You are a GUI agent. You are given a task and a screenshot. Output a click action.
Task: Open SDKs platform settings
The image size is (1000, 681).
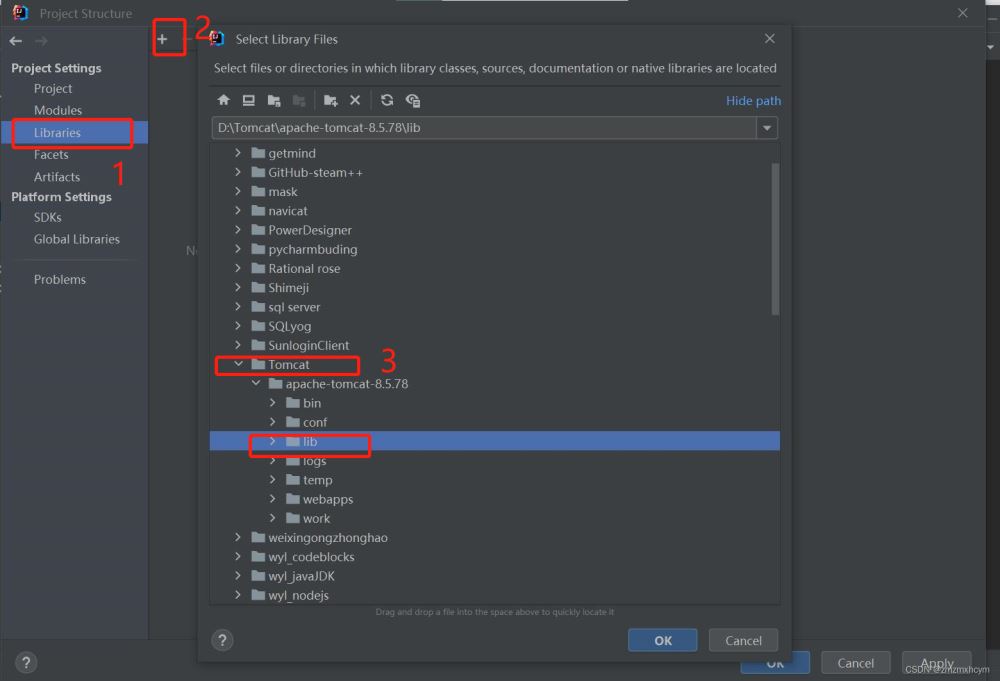(48, 217)
